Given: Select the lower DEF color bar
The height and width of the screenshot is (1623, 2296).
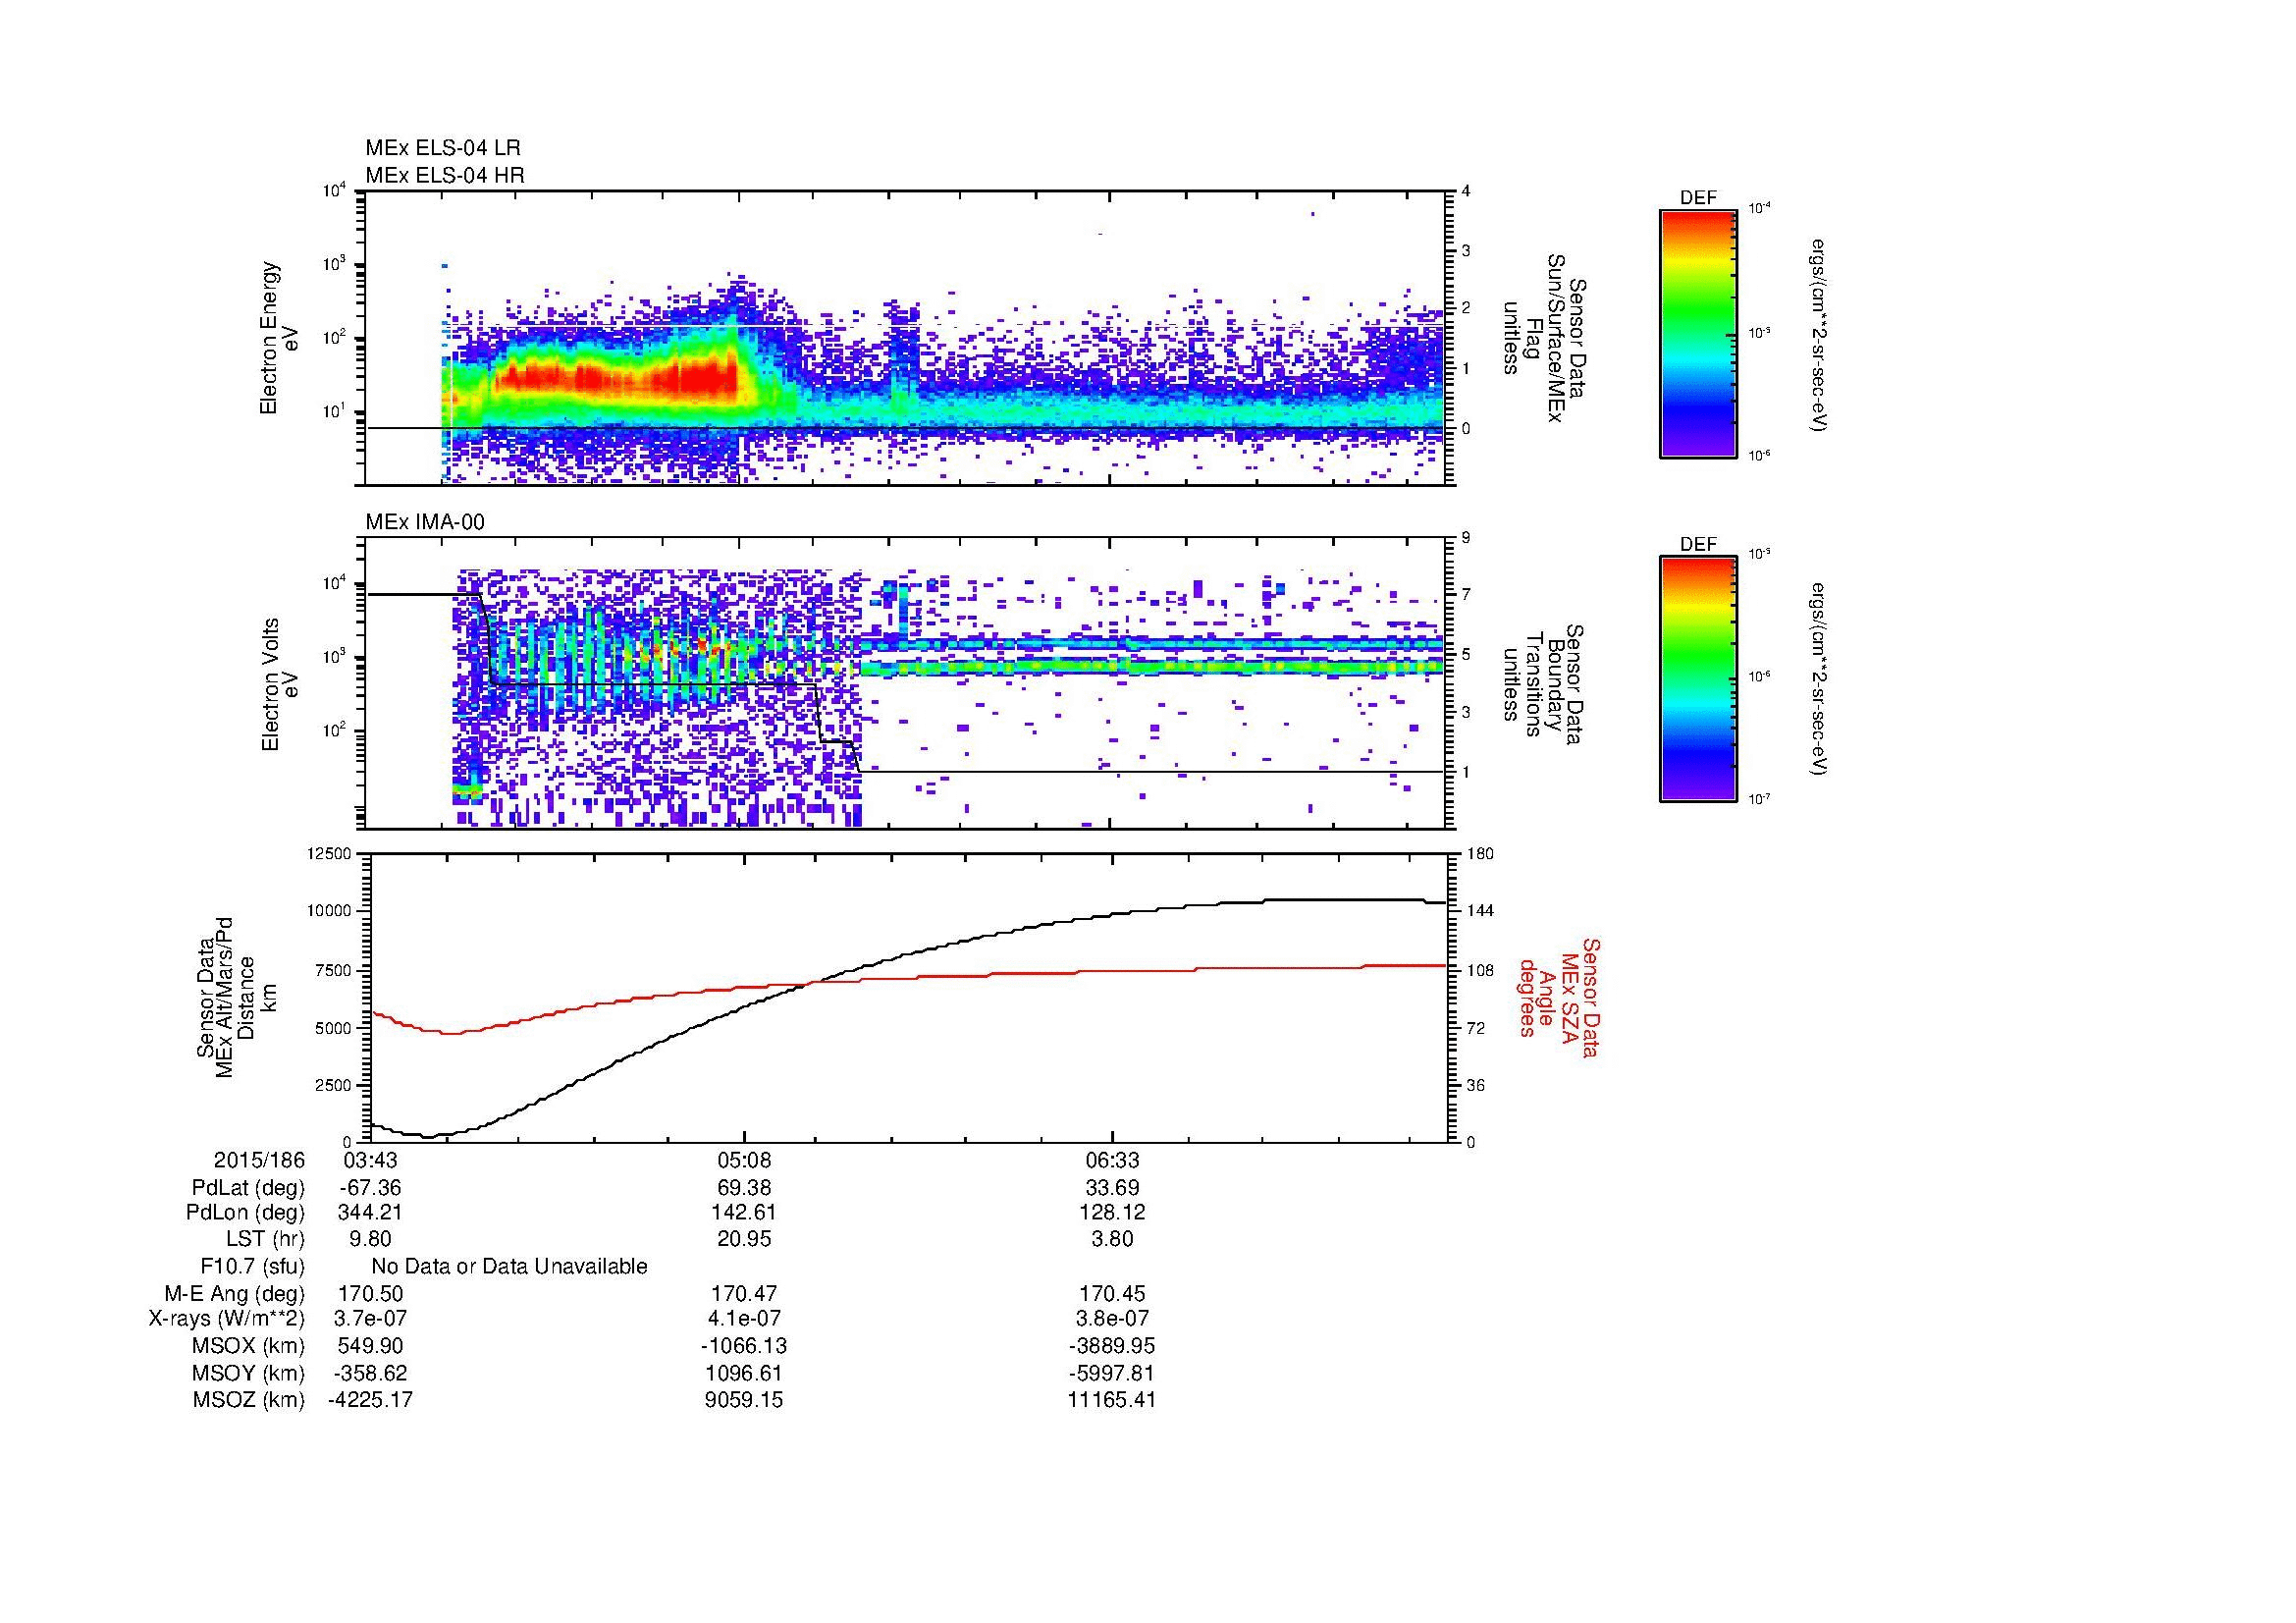Looking at the screenshot, I should tap(1698, 679).
